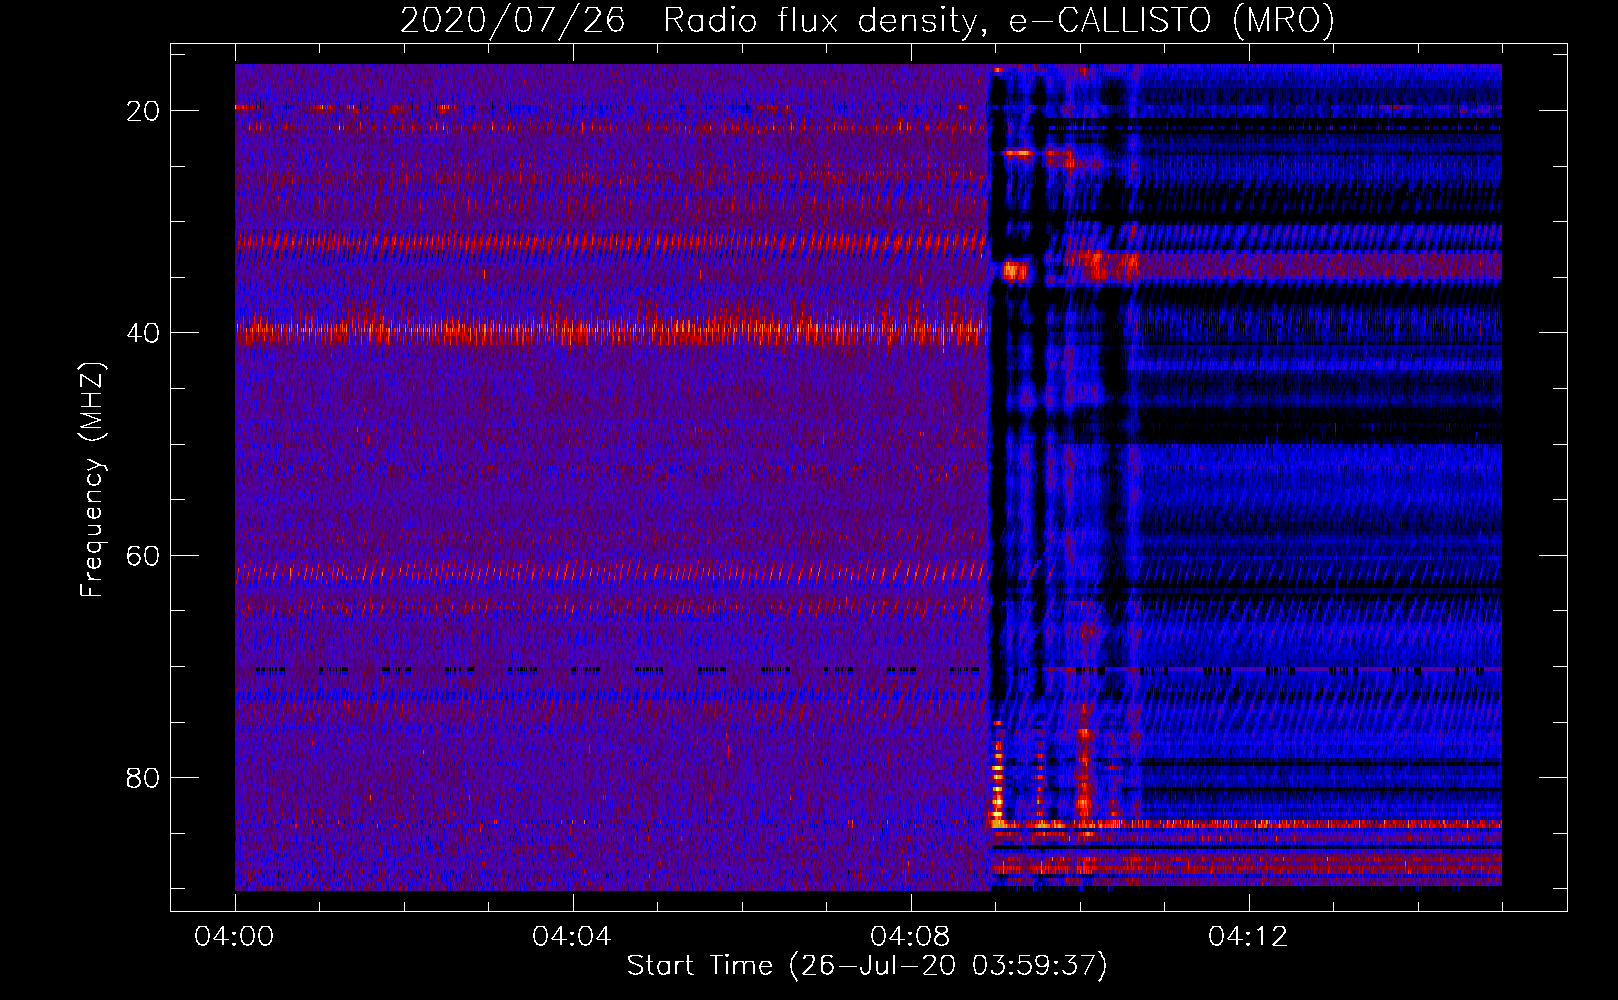This screenshot has height=1000, width=1618.
Task: Click the time tick label '04:00'
Action: pyautogui.click(x=234, y=937)
